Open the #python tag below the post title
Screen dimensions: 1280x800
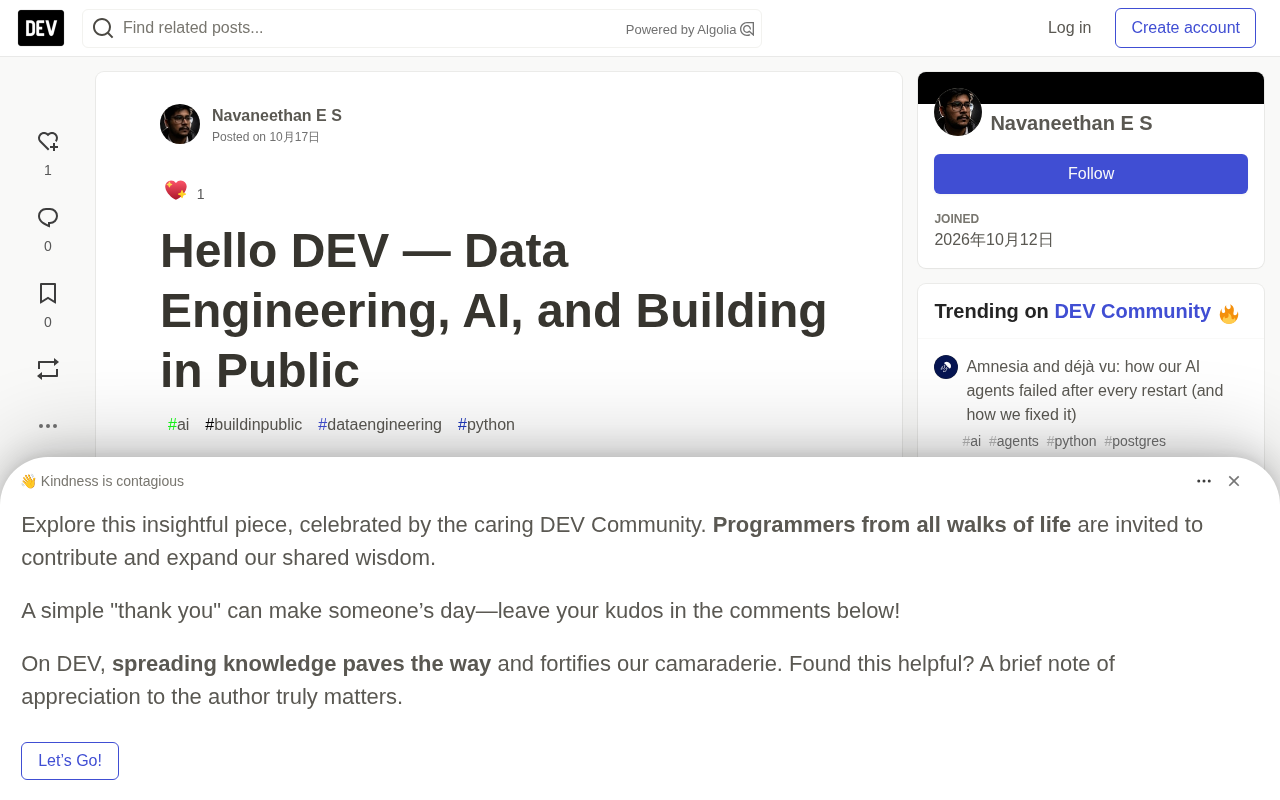[486, 425]
